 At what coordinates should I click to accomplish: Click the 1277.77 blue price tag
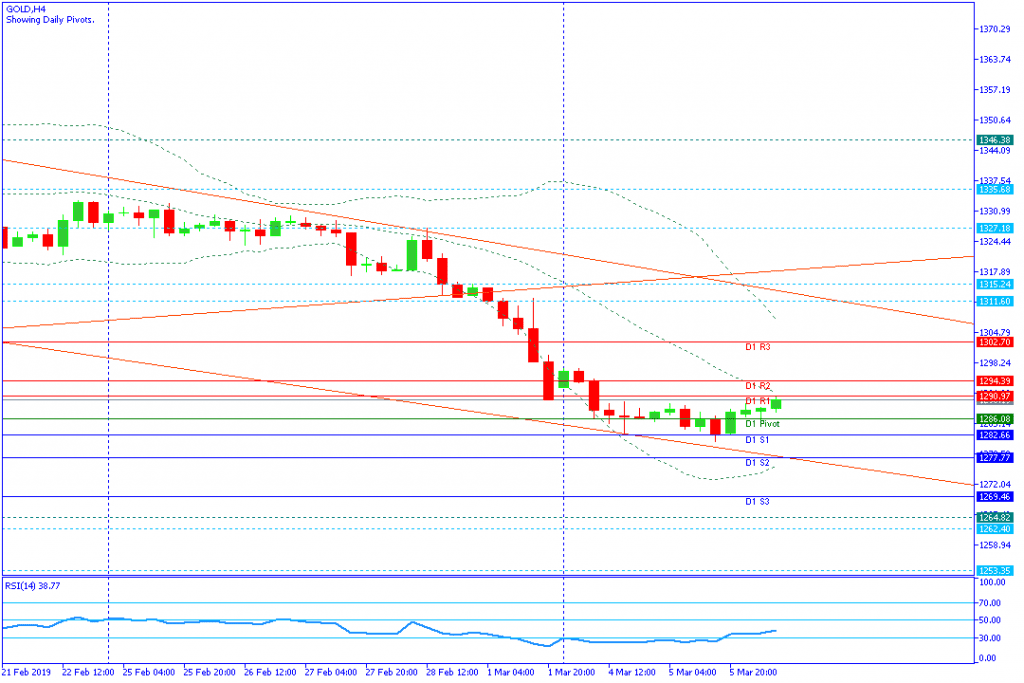tap(996, 457)
